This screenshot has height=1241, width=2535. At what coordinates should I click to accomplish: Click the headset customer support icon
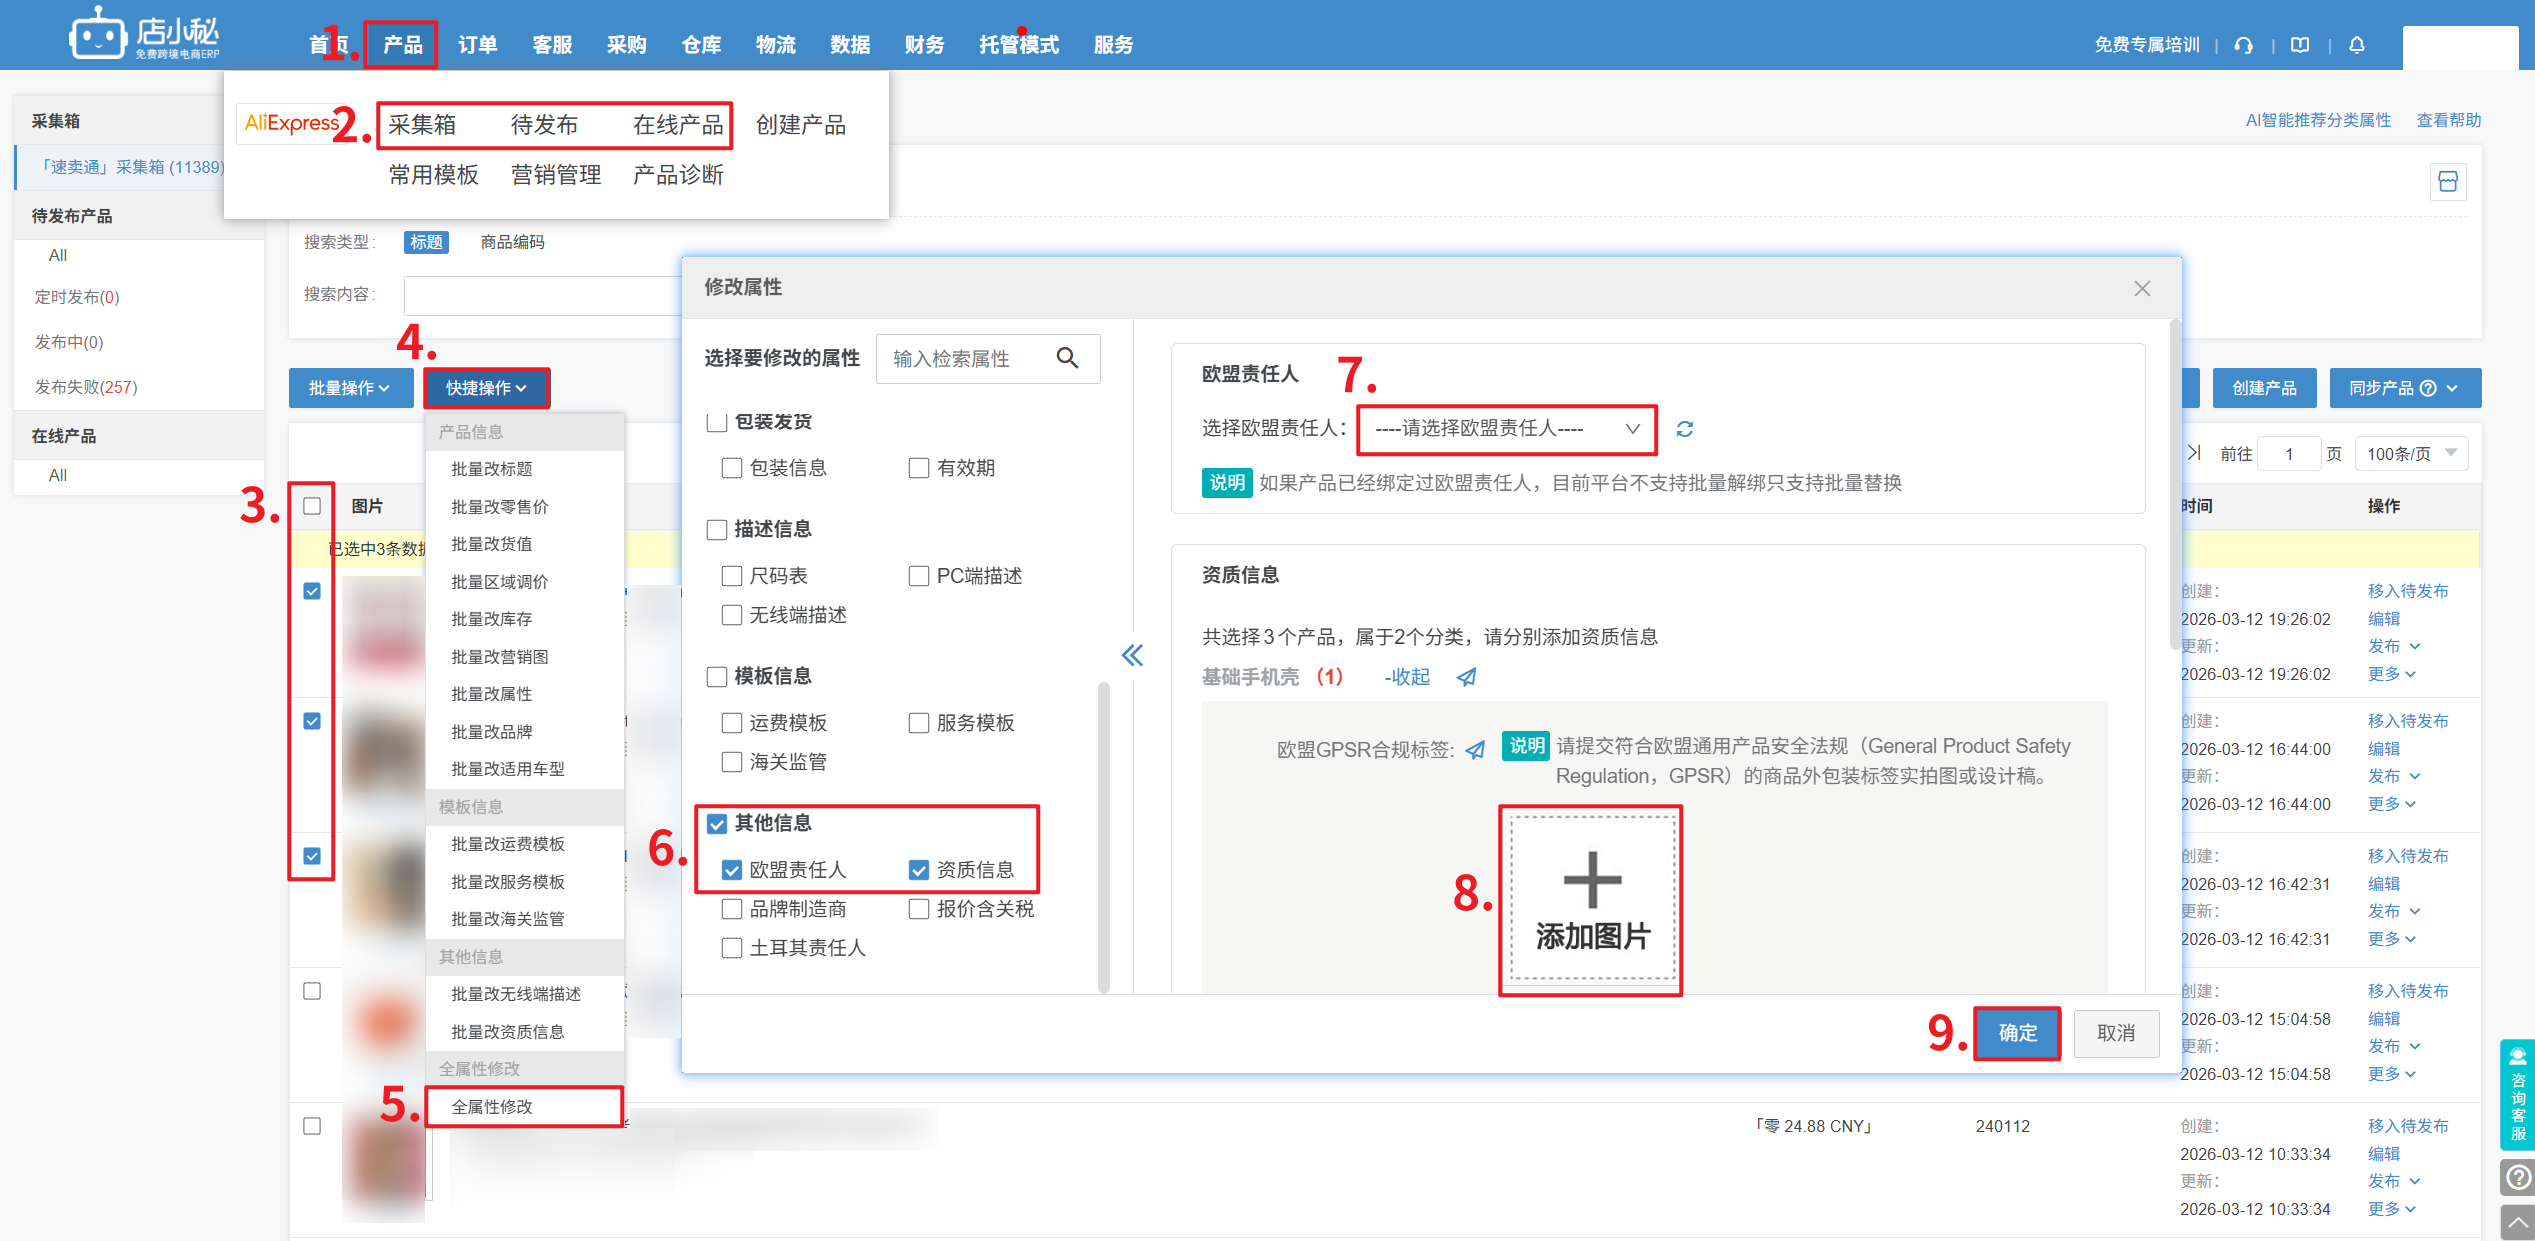tap(2244, 45)
